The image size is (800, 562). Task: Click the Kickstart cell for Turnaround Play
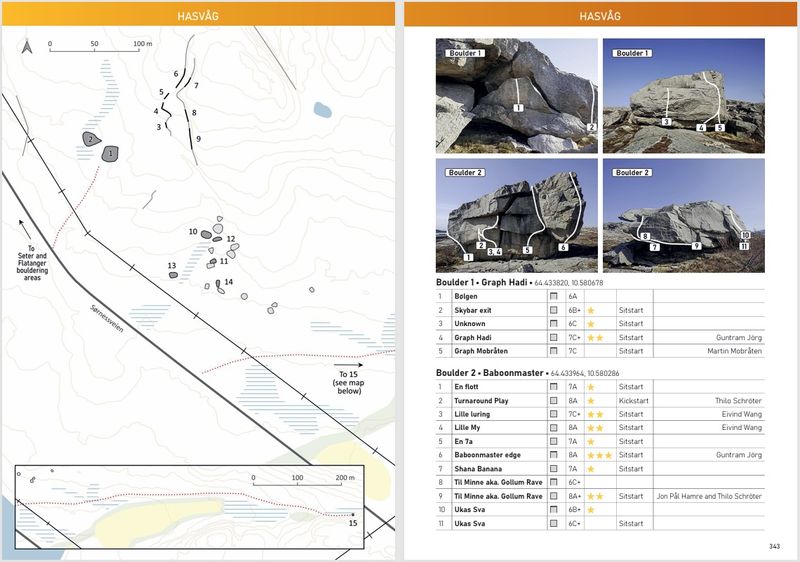click(634, 400)
